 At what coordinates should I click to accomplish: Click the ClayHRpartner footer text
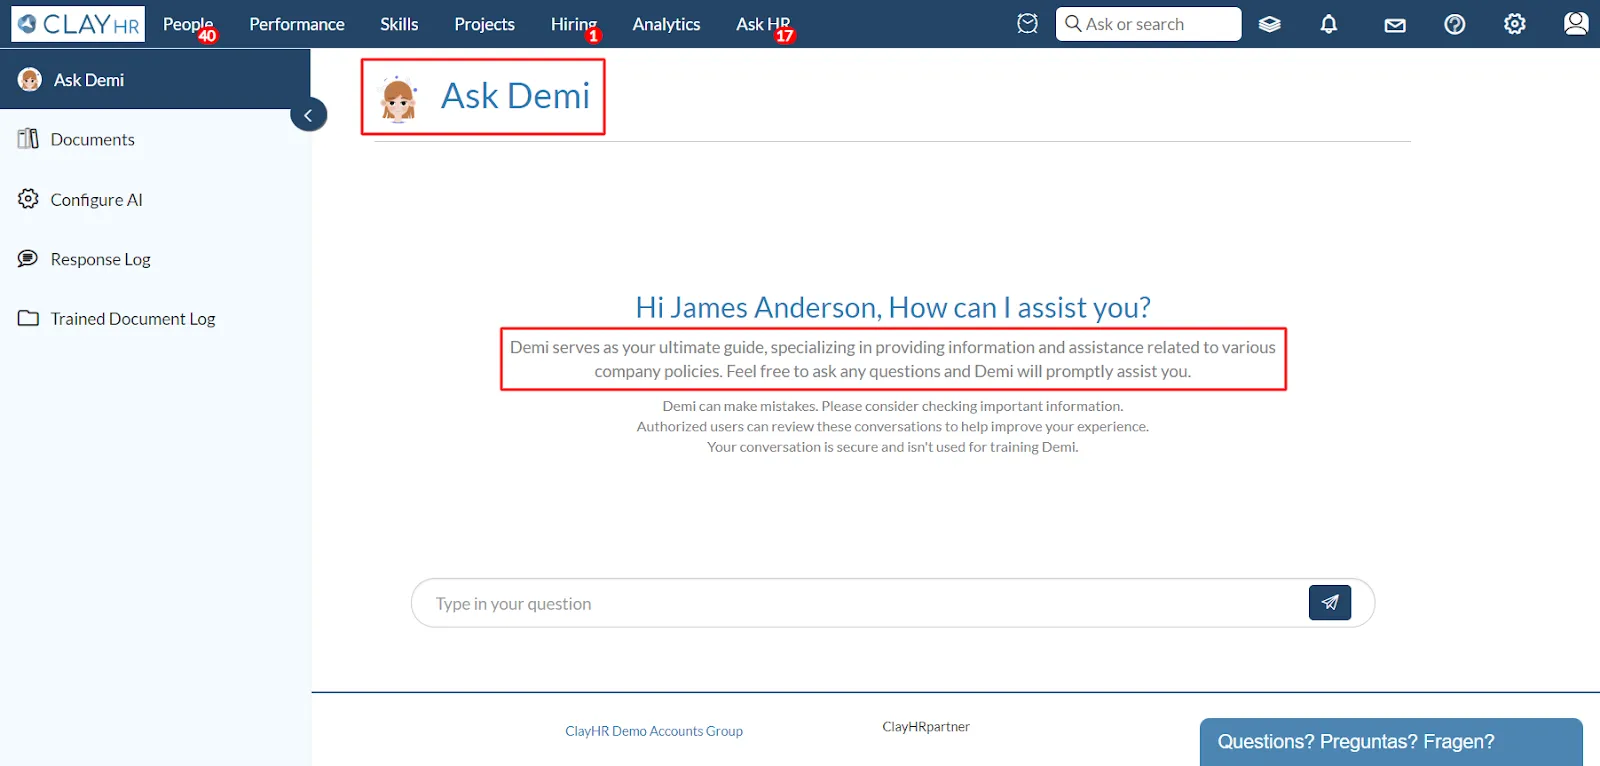tap(926, 727)
